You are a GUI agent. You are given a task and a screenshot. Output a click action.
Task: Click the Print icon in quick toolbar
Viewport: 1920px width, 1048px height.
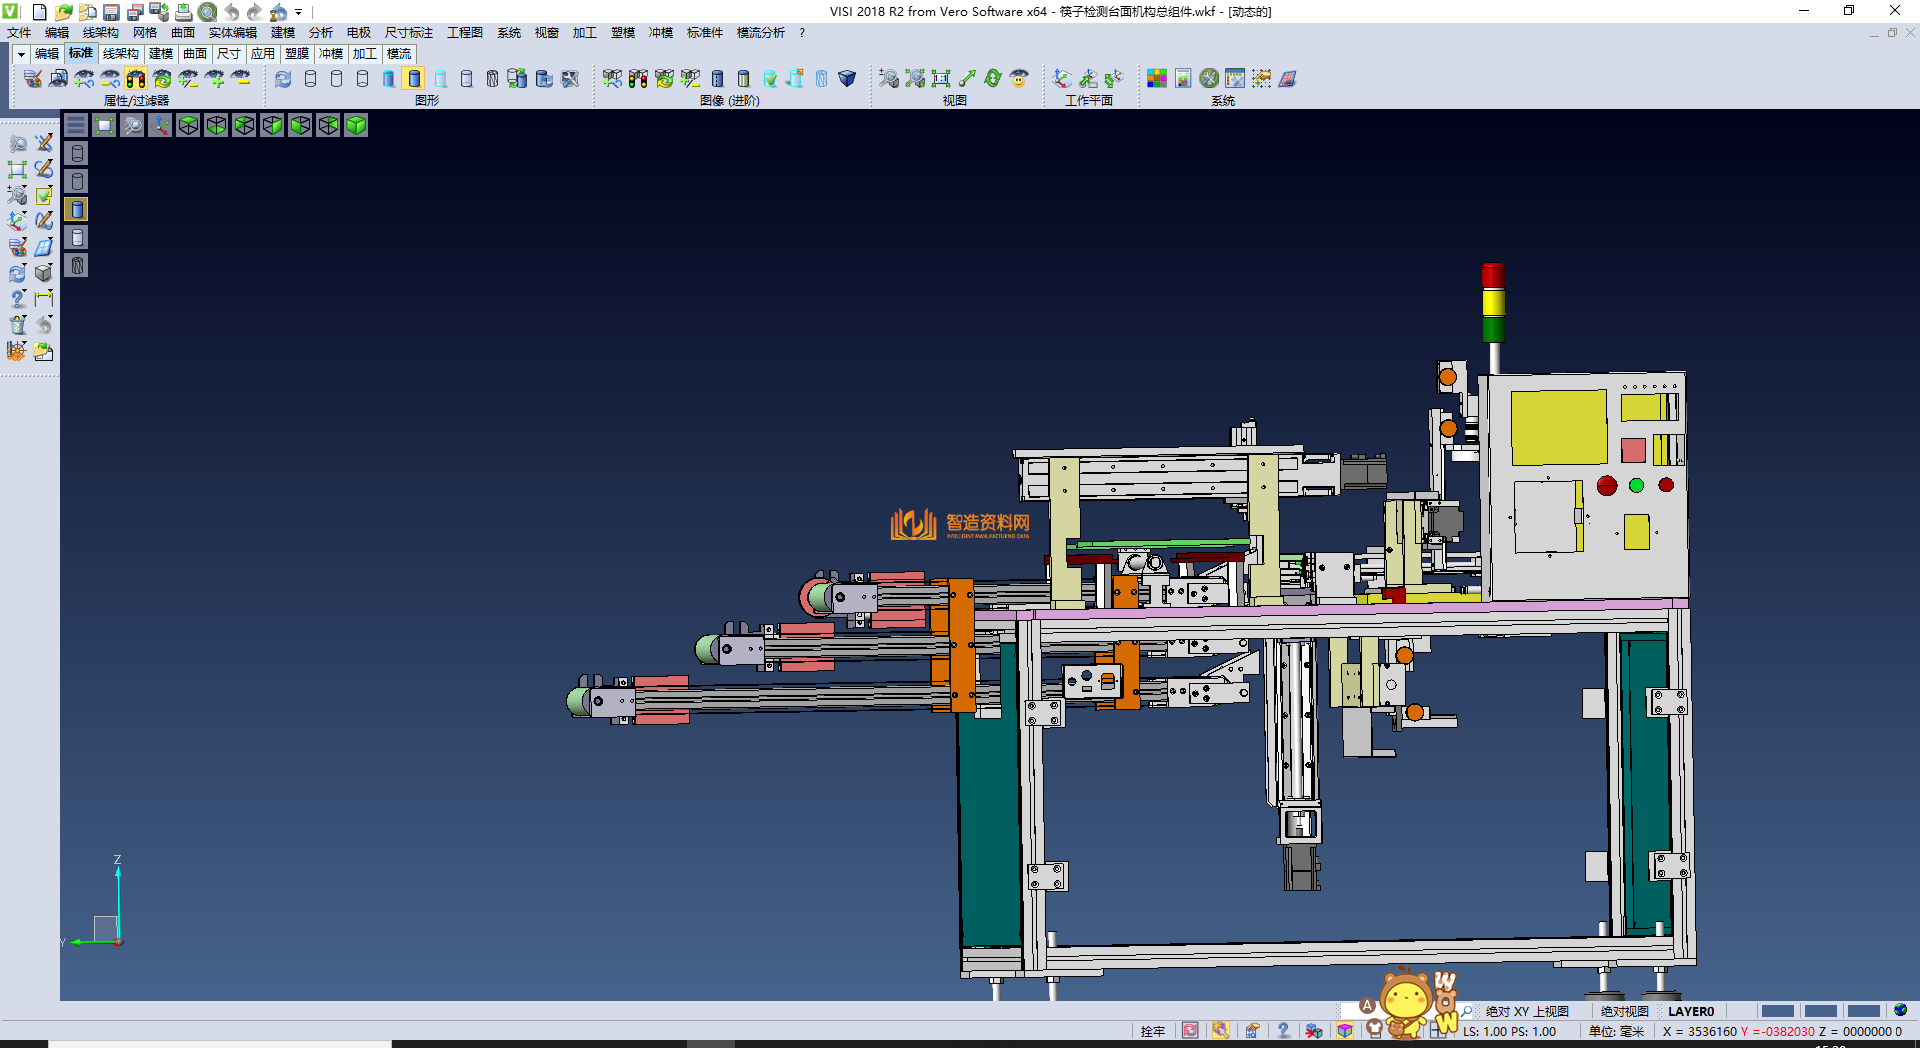click(184, 12)
